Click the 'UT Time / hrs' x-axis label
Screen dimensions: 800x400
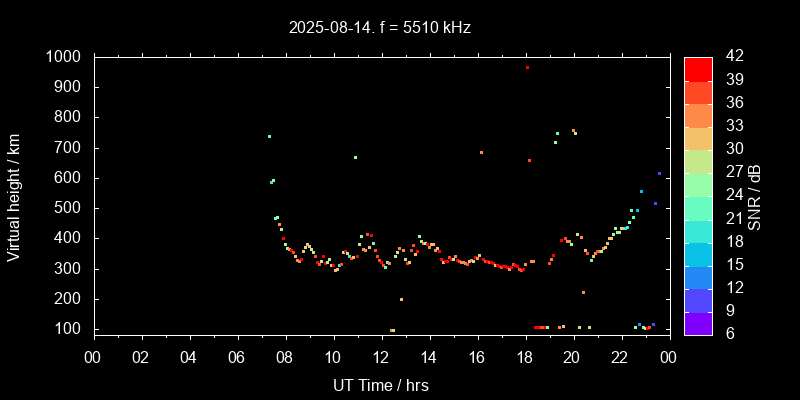point(381,384)
